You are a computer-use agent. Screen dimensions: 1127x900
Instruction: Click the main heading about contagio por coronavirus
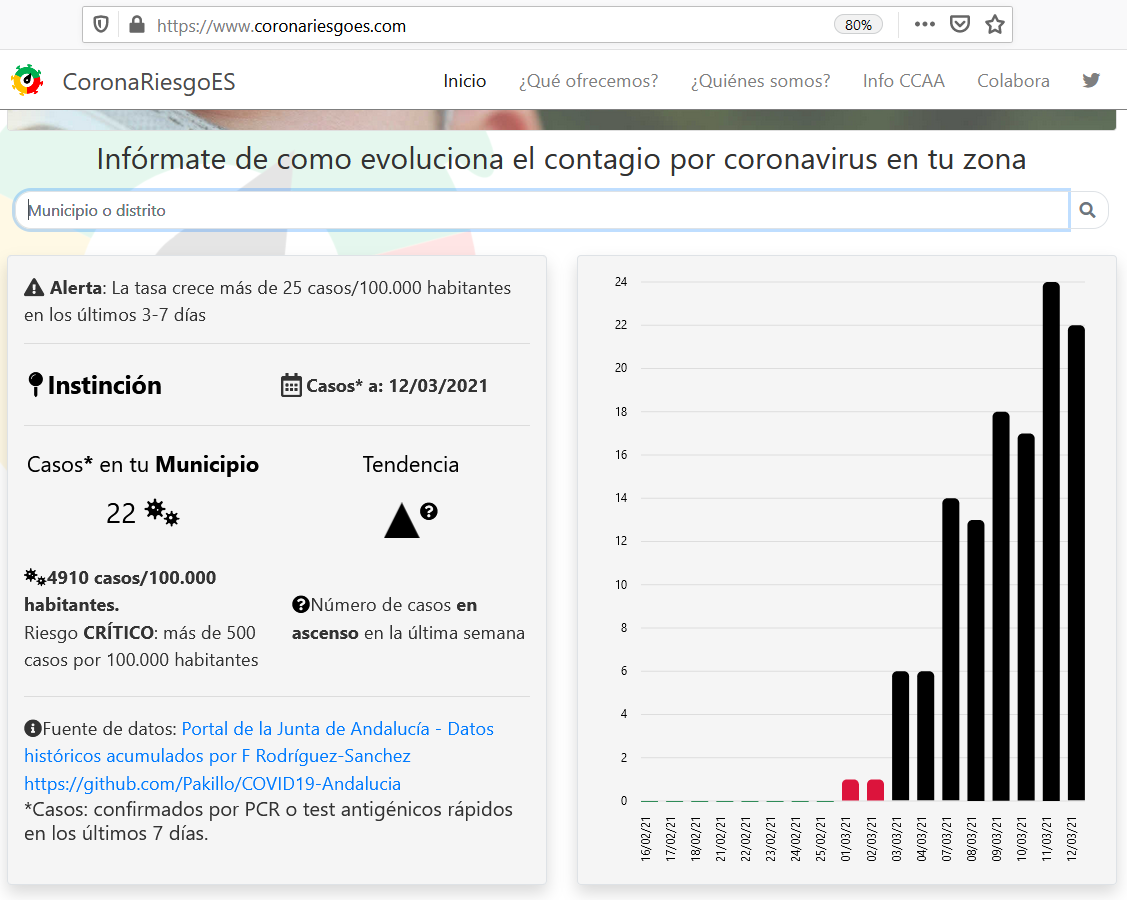[561, 159]
